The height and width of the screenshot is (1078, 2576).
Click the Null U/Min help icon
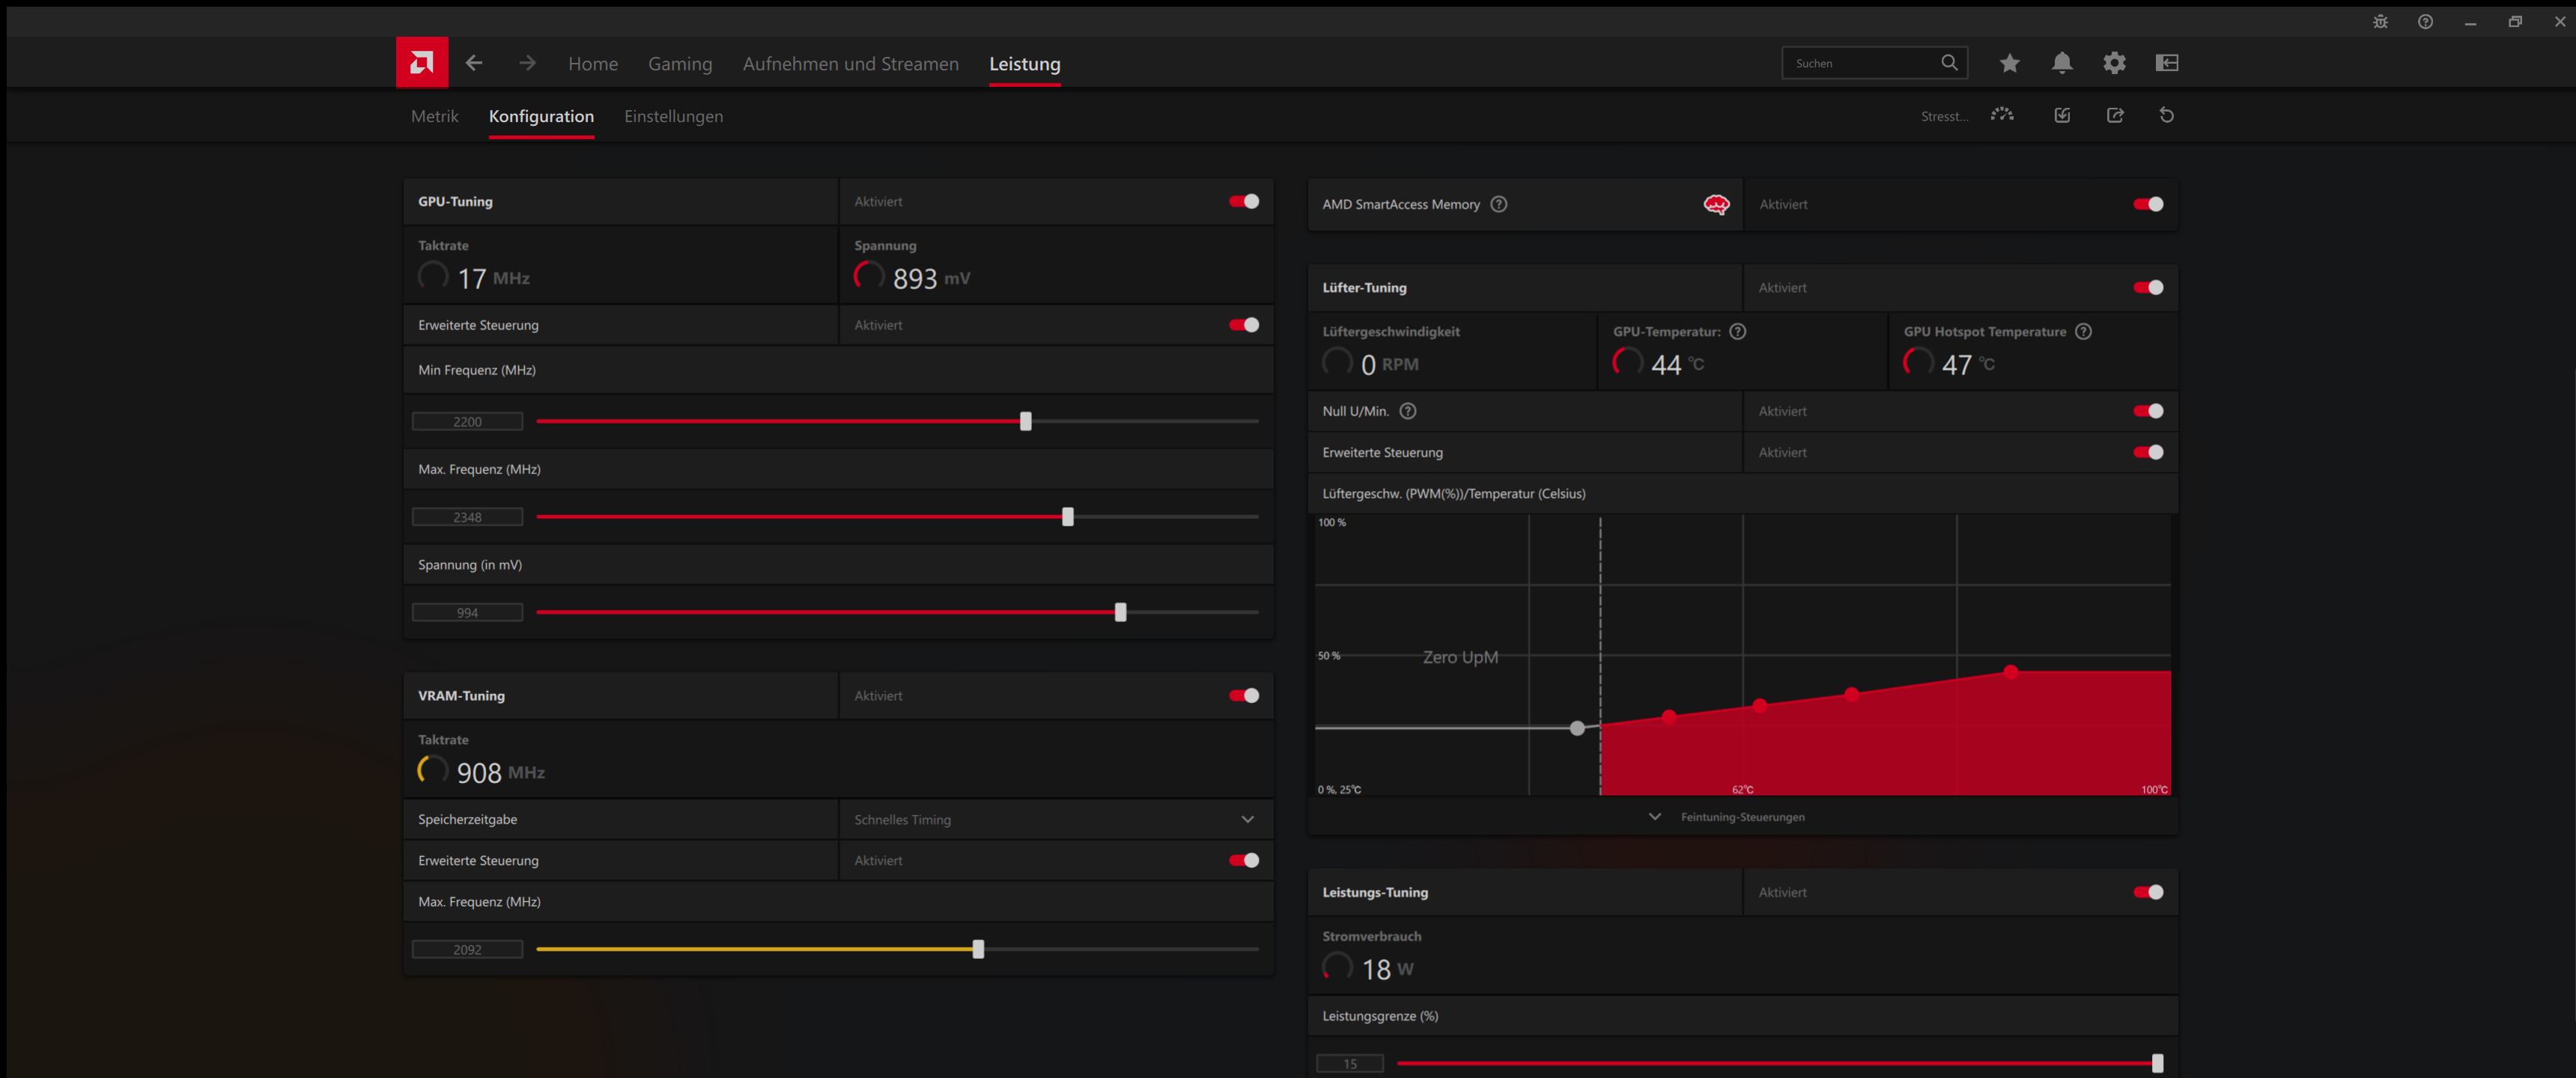click(1406, 411)
